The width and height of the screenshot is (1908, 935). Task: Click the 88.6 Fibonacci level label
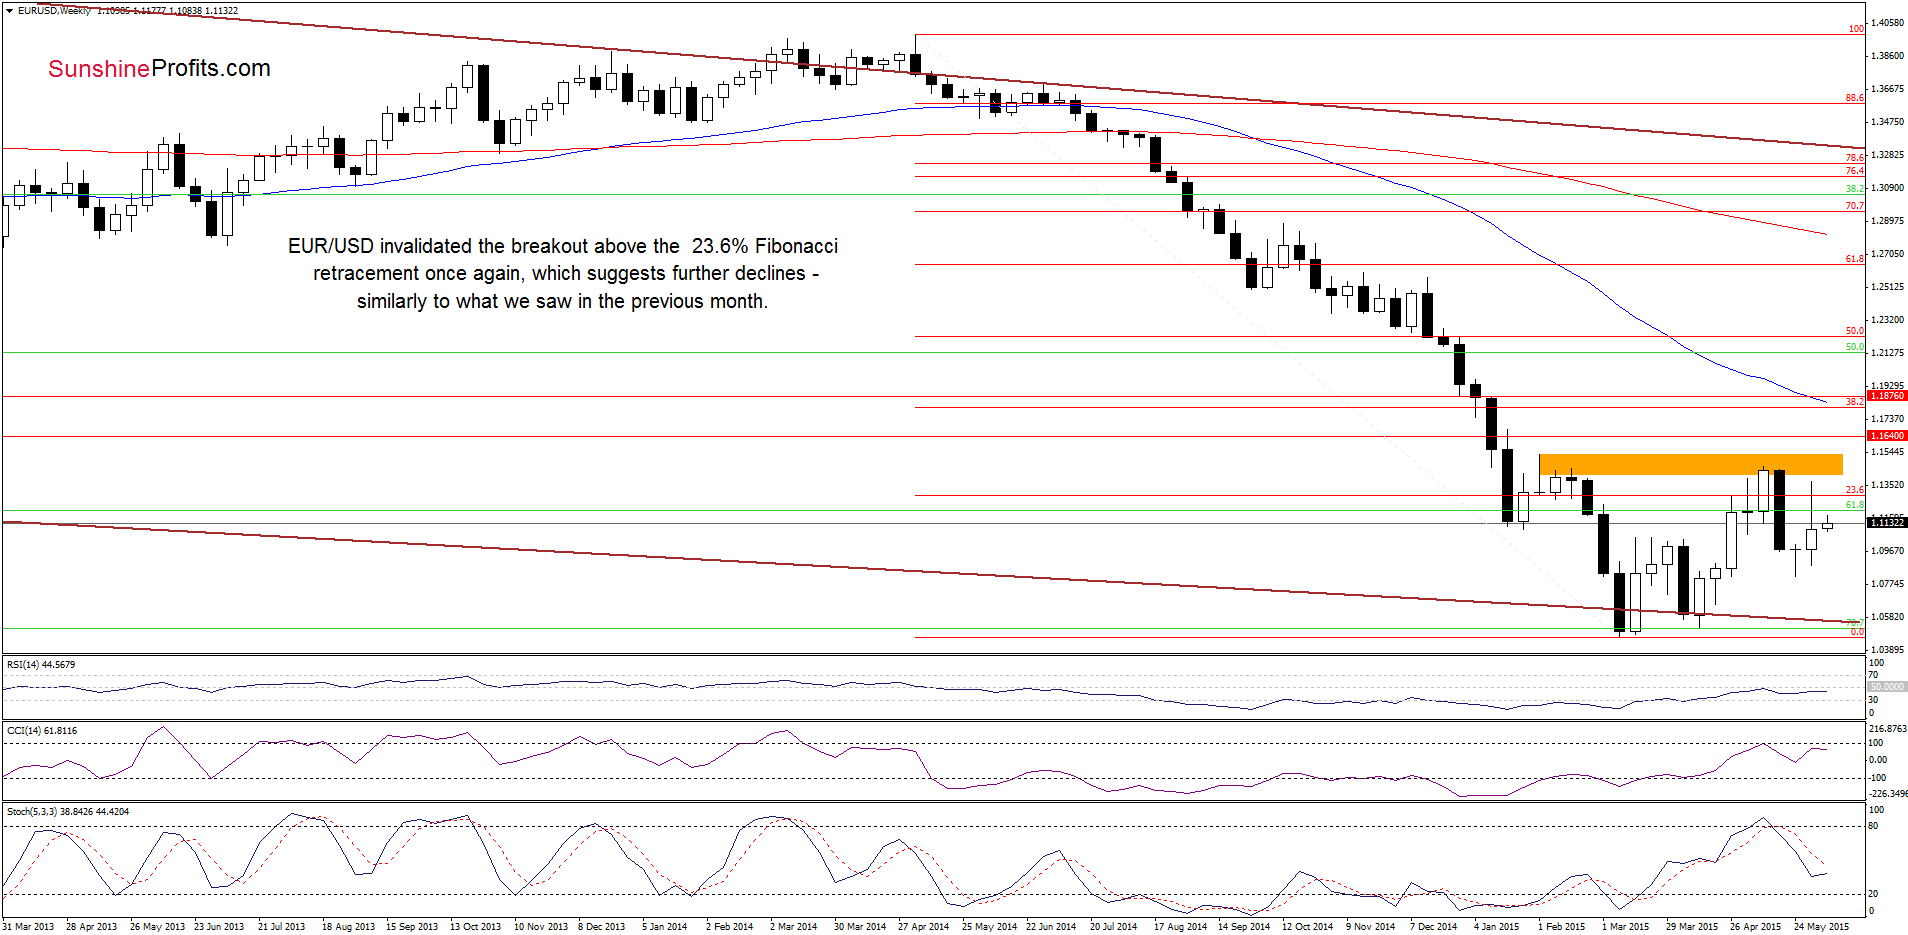point(1855,98)
